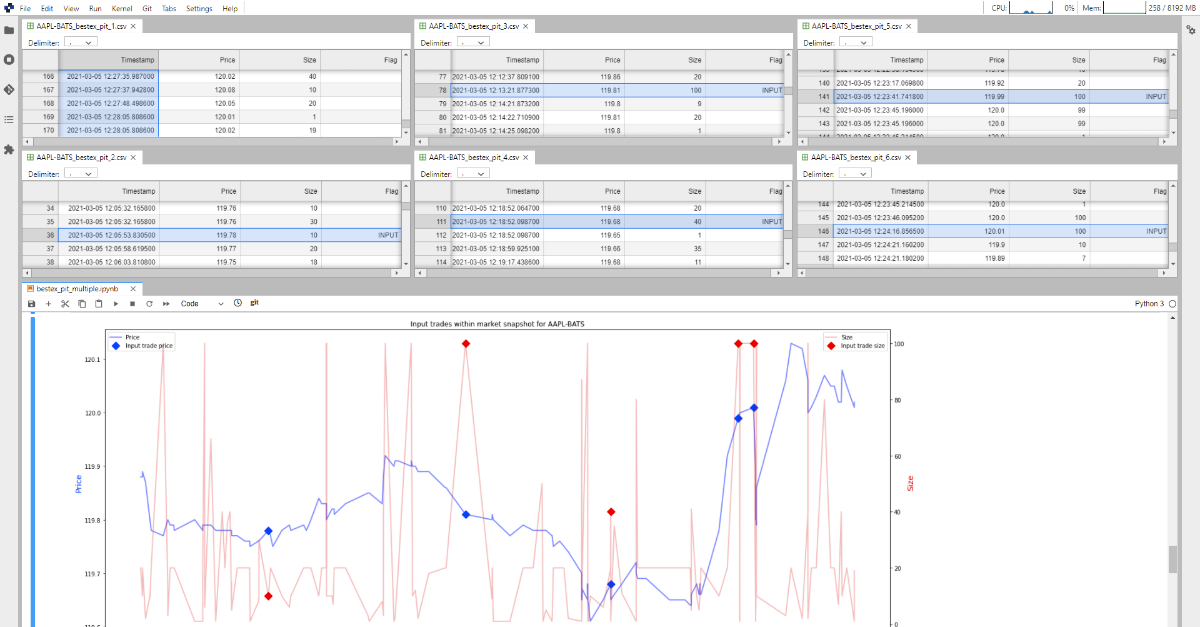Click the notebook vertical scrollbar thumb
This screenshot has height=627, width=1200.
(x=1173, y=559)
